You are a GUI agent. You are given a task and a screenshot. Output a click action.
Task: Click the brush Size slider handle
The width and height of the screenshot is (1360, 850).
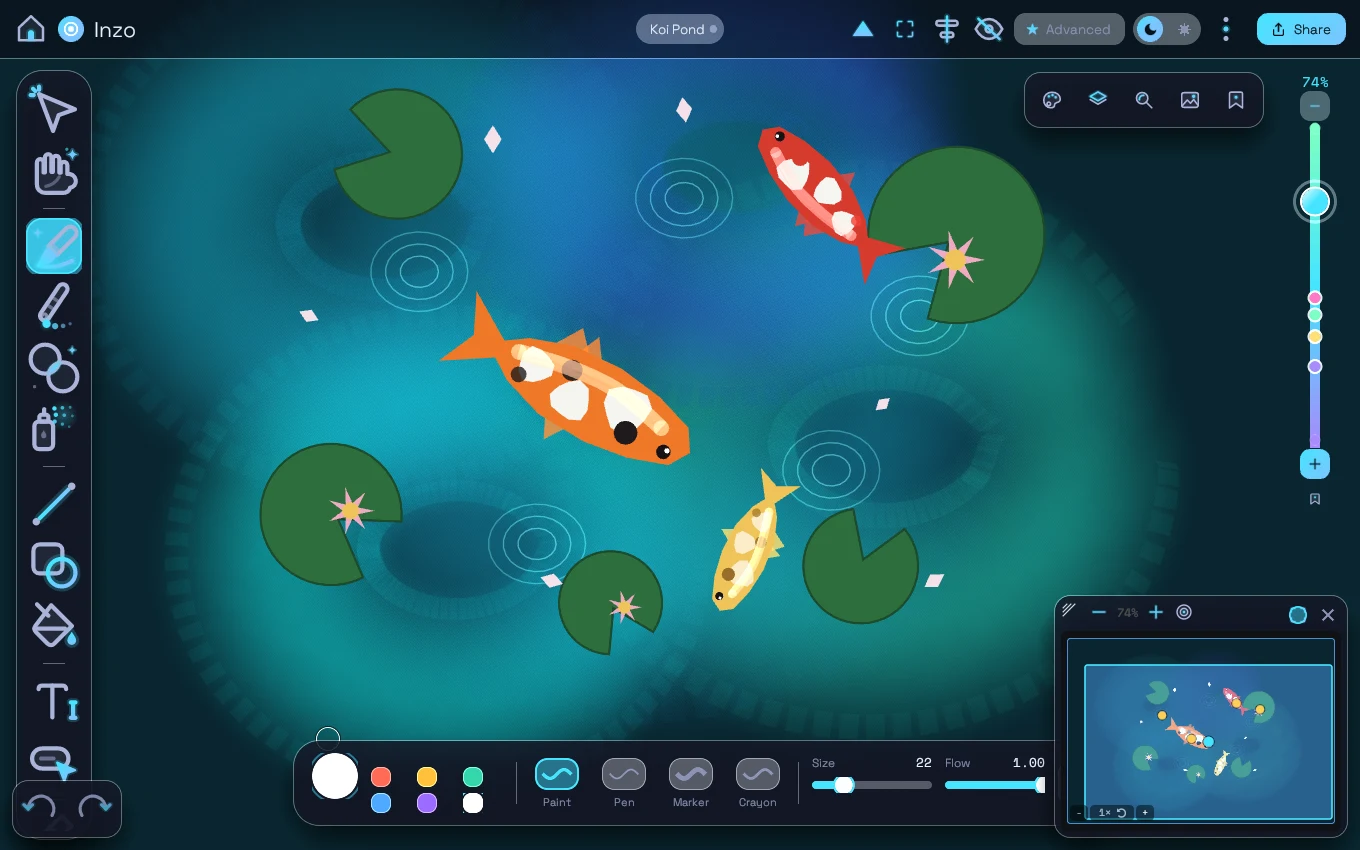[844, 785]
